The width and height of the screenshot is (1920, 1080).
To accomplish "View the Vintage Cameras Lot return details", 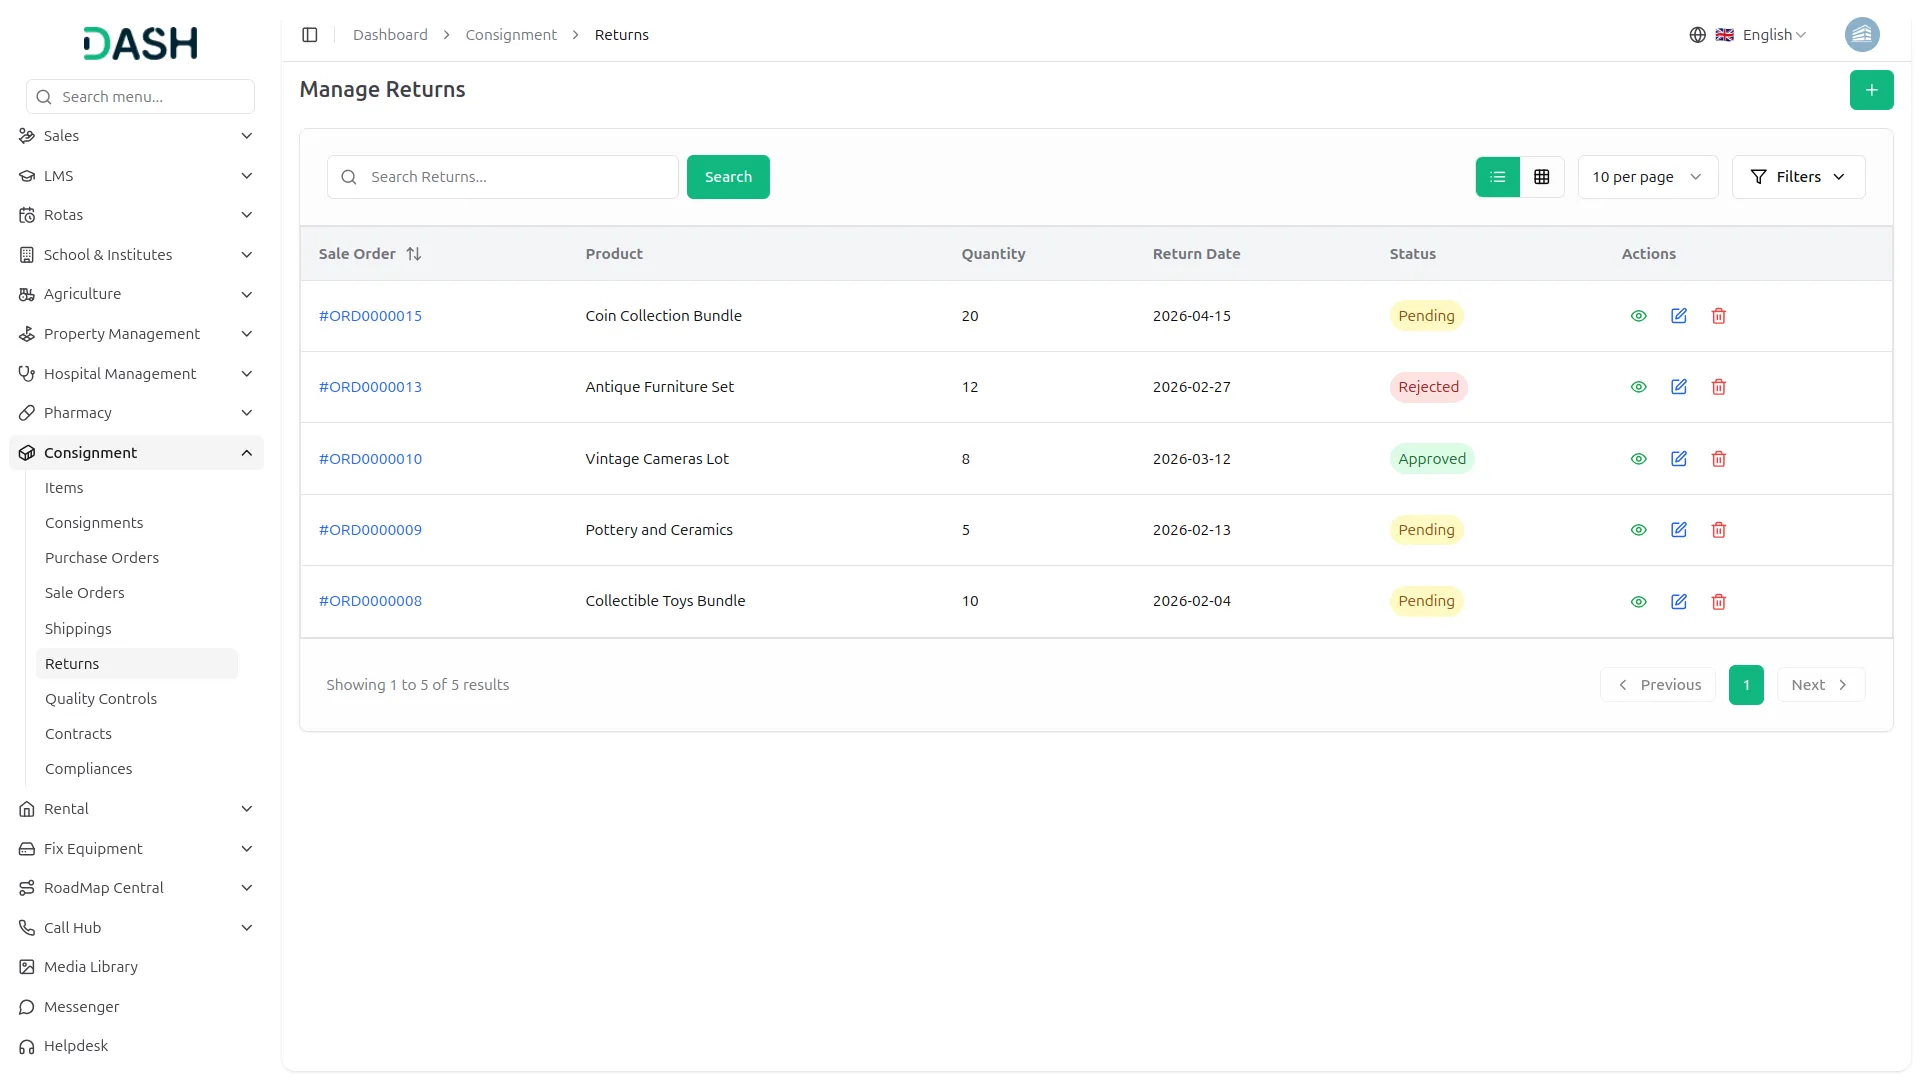I will tap(1638, 459).
